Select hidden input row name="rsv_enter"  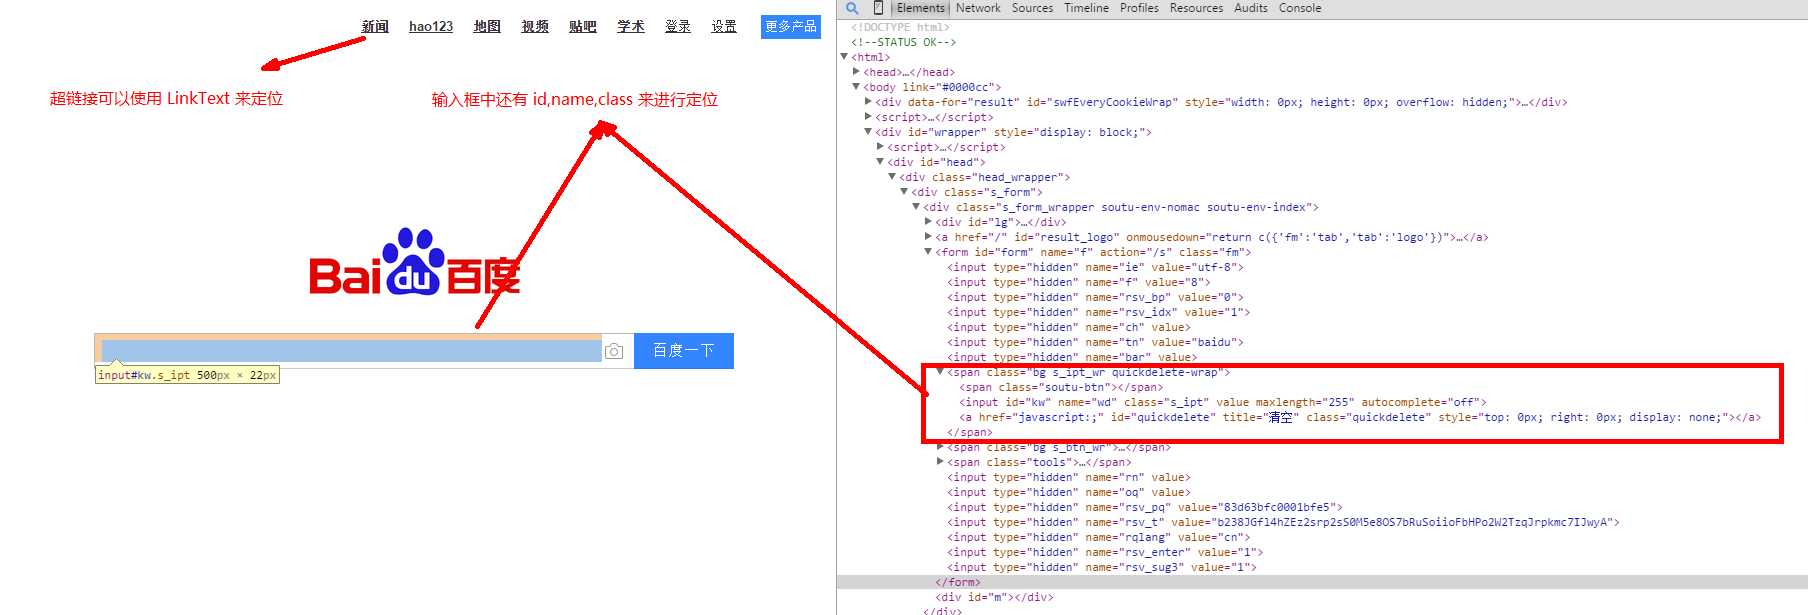(1105, 552)
